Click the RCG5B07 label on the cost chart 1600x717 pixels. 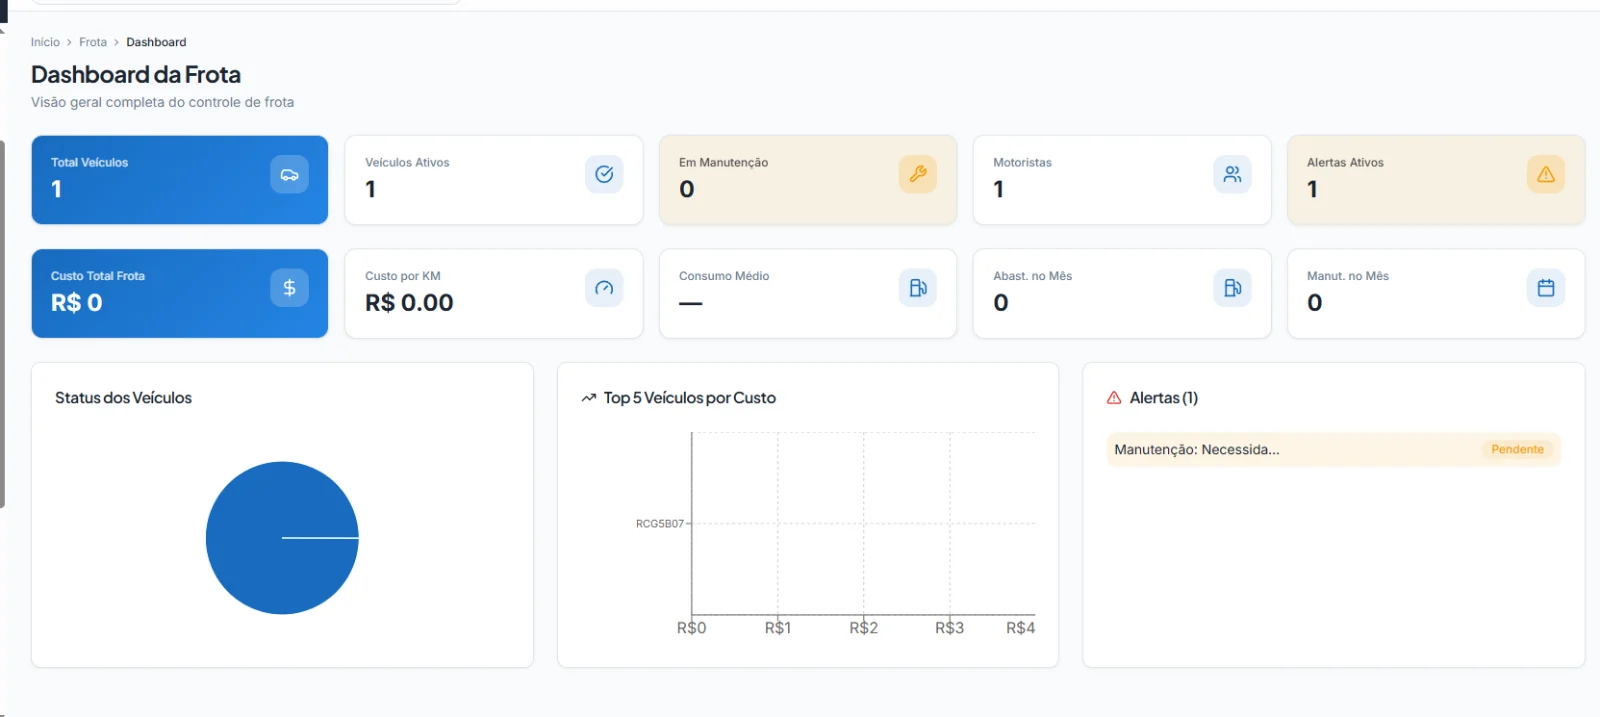(660, 524)
